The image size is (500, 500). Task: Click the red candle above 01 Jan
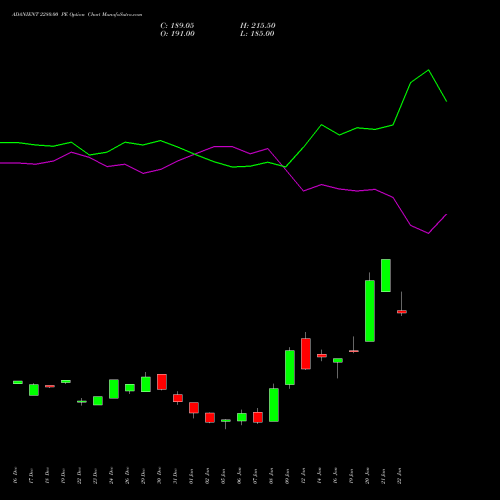[x=194, y=407]
